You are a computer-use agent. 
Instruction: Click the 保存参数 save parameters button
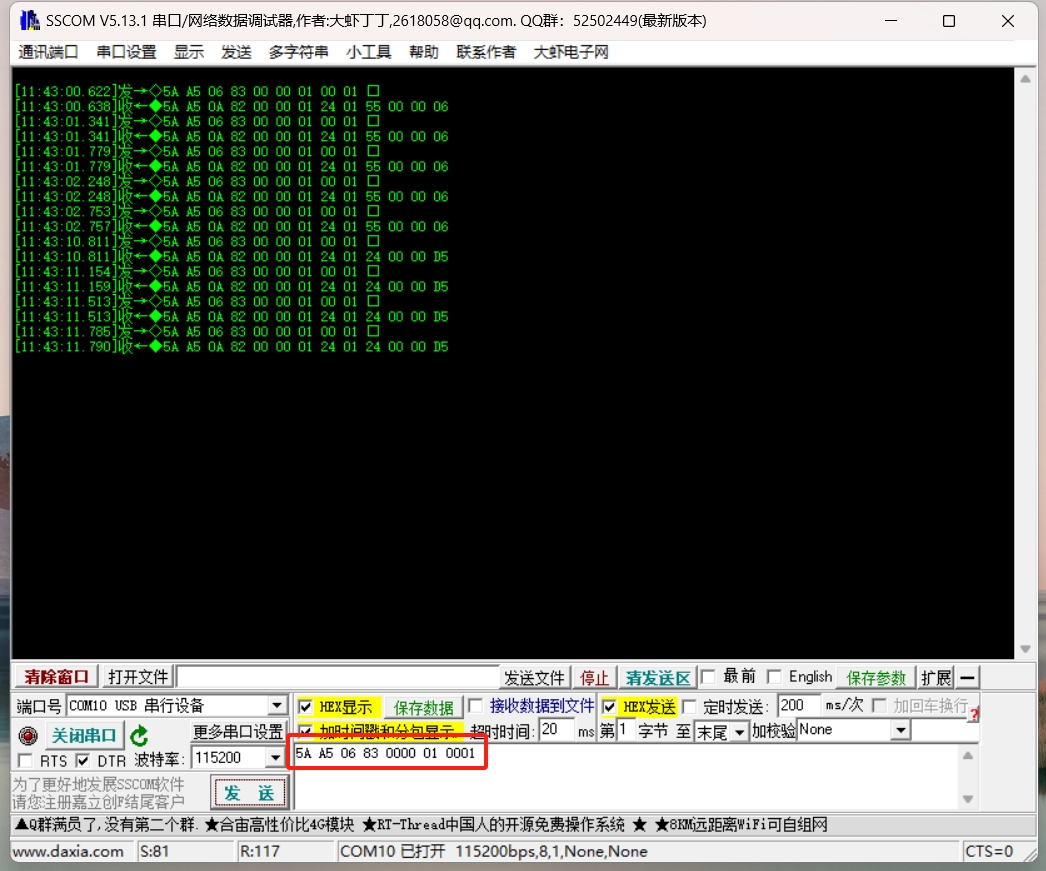point(876,678)
